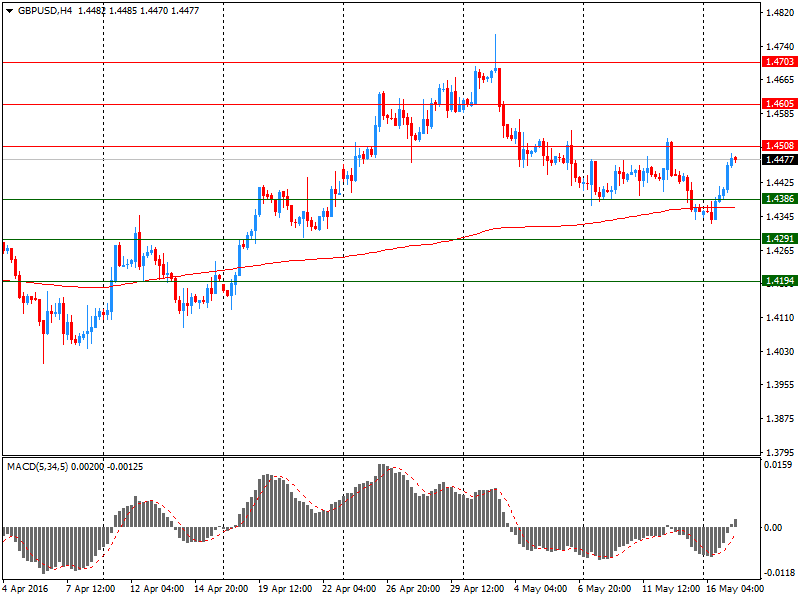Click the MACD values 0.00200 -0.00125 text

107,467
